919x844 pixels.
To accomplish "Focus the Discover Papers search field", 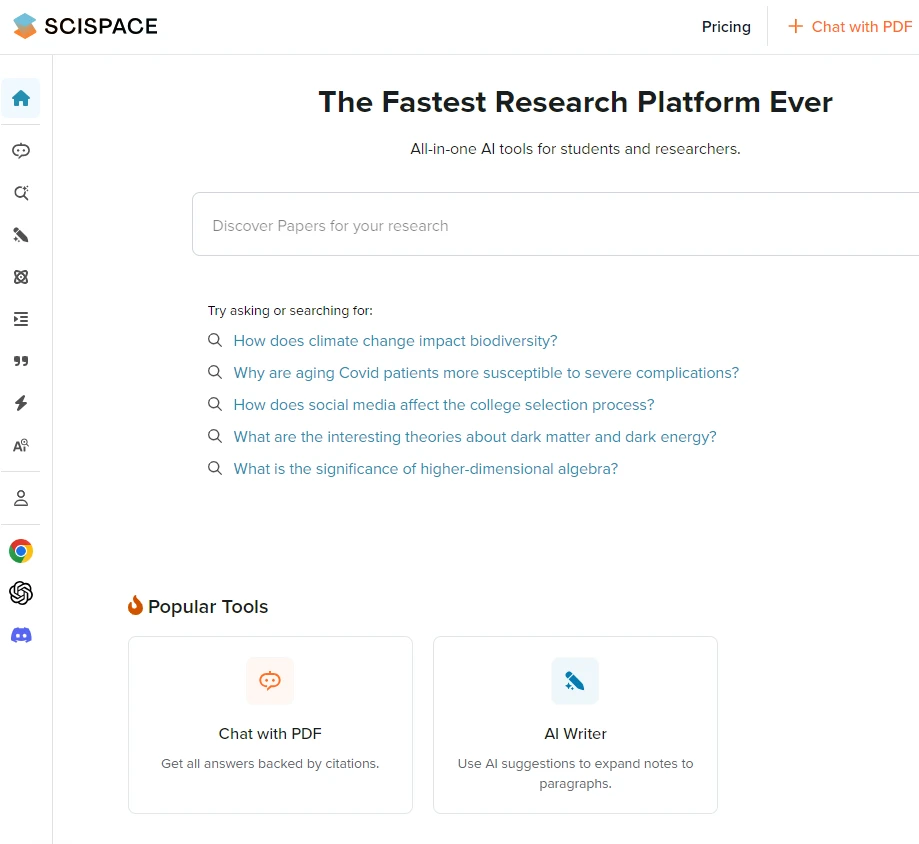I will pos(556,224).
